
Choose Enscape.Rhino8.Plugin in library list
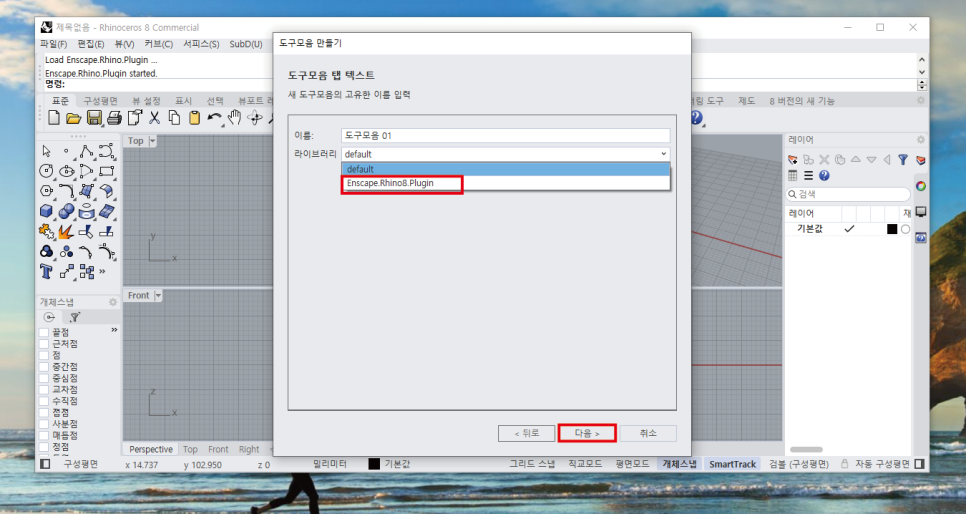[505, 183]
